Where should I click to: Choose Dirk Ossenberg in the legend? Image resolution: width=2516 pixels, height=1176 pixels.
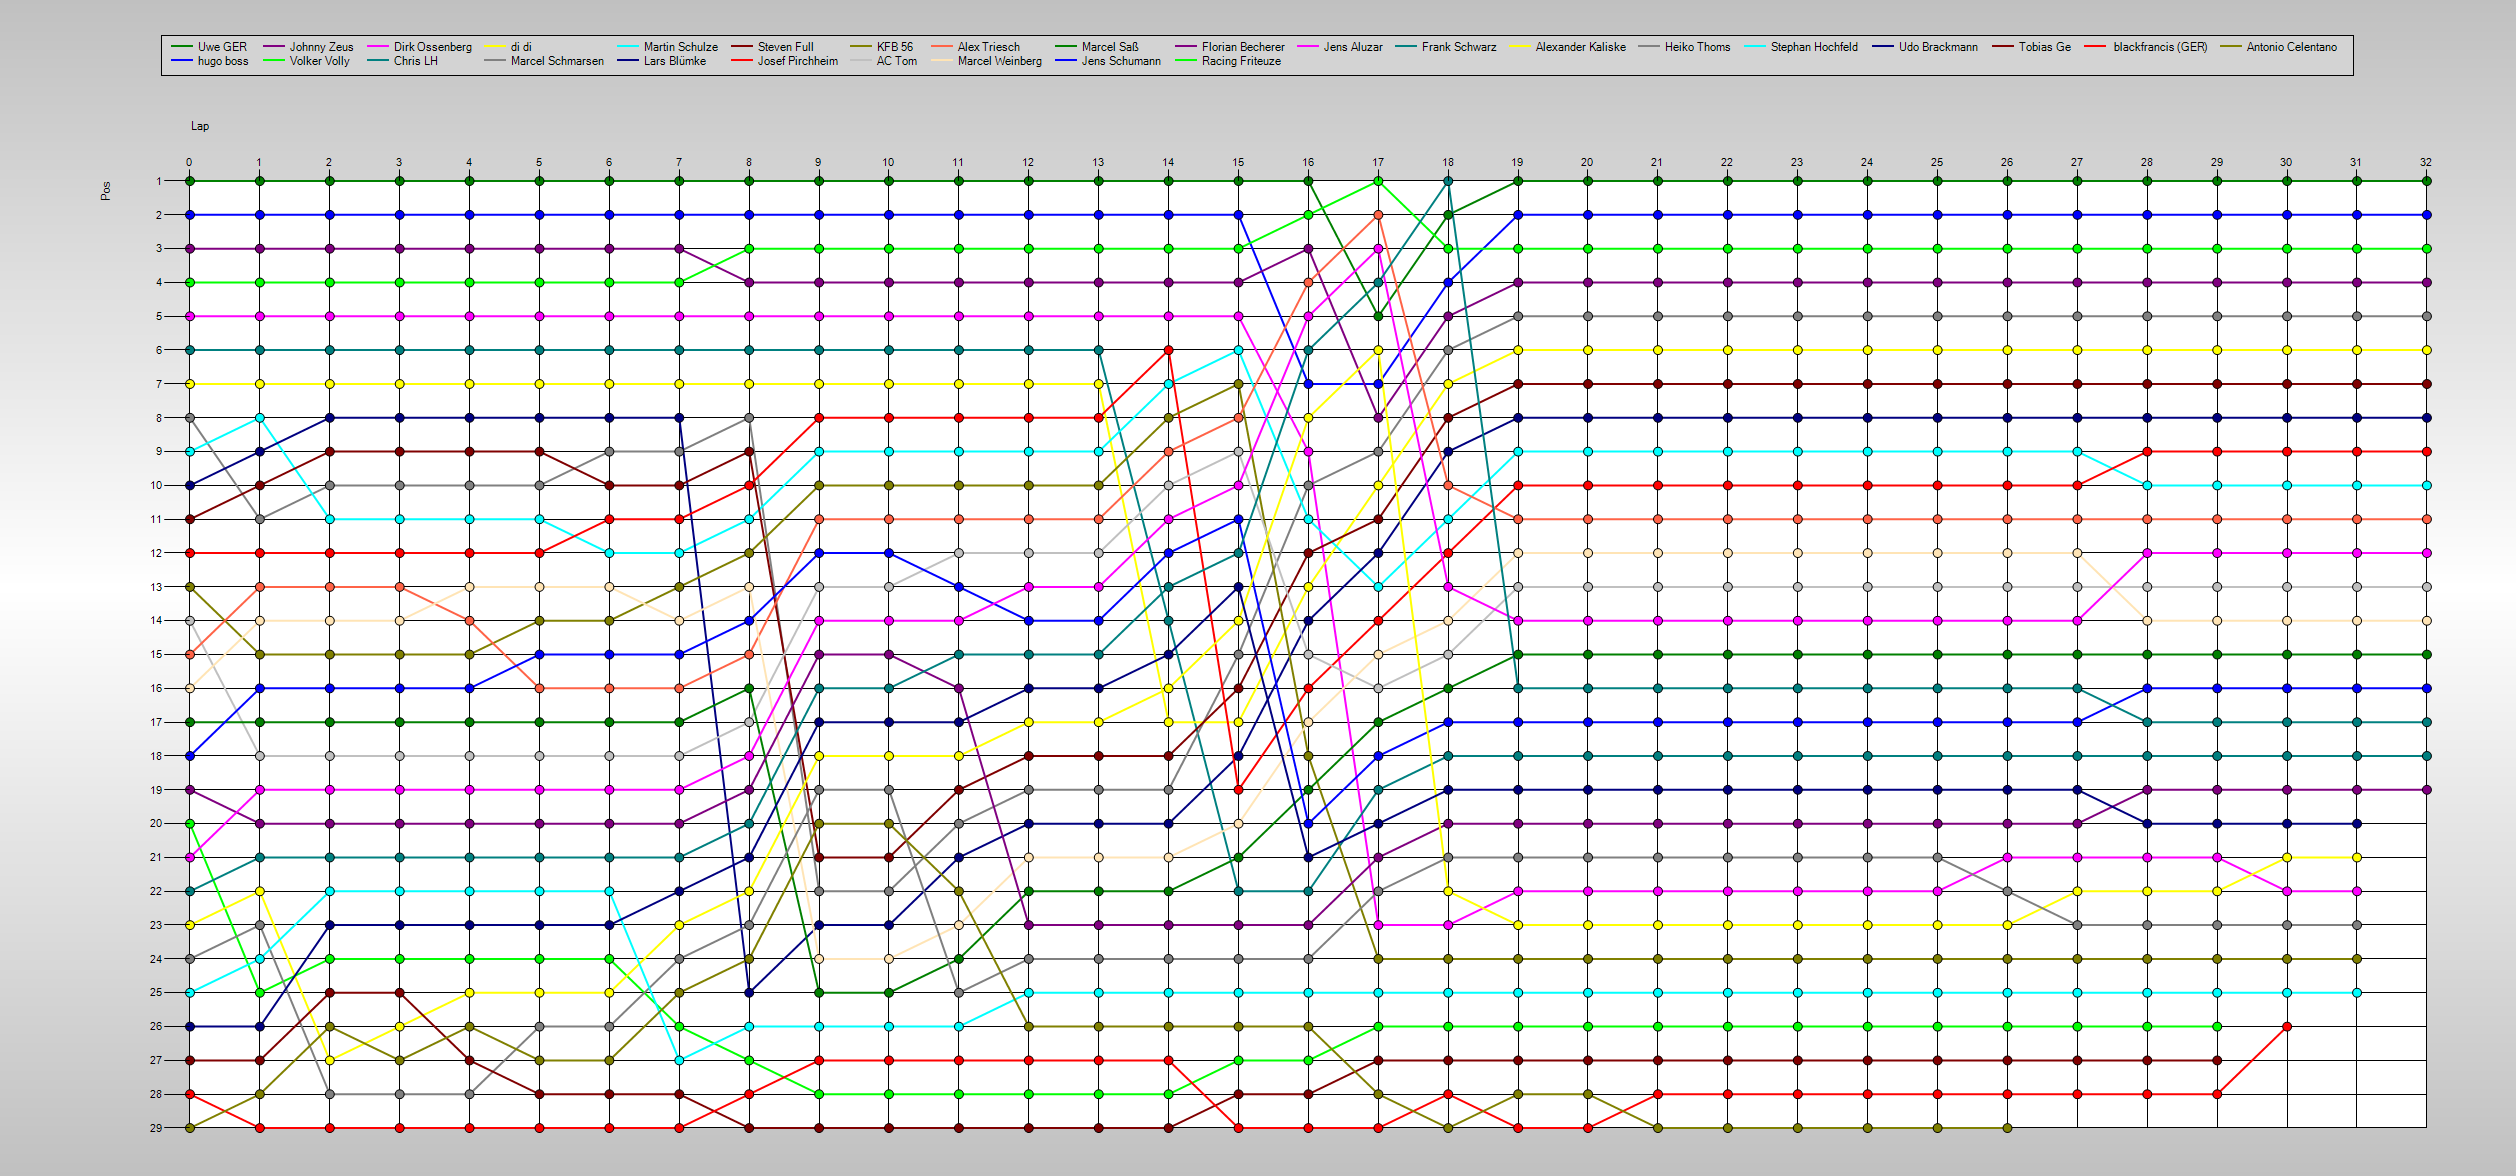pyautogui.click(x=419, y=47)
